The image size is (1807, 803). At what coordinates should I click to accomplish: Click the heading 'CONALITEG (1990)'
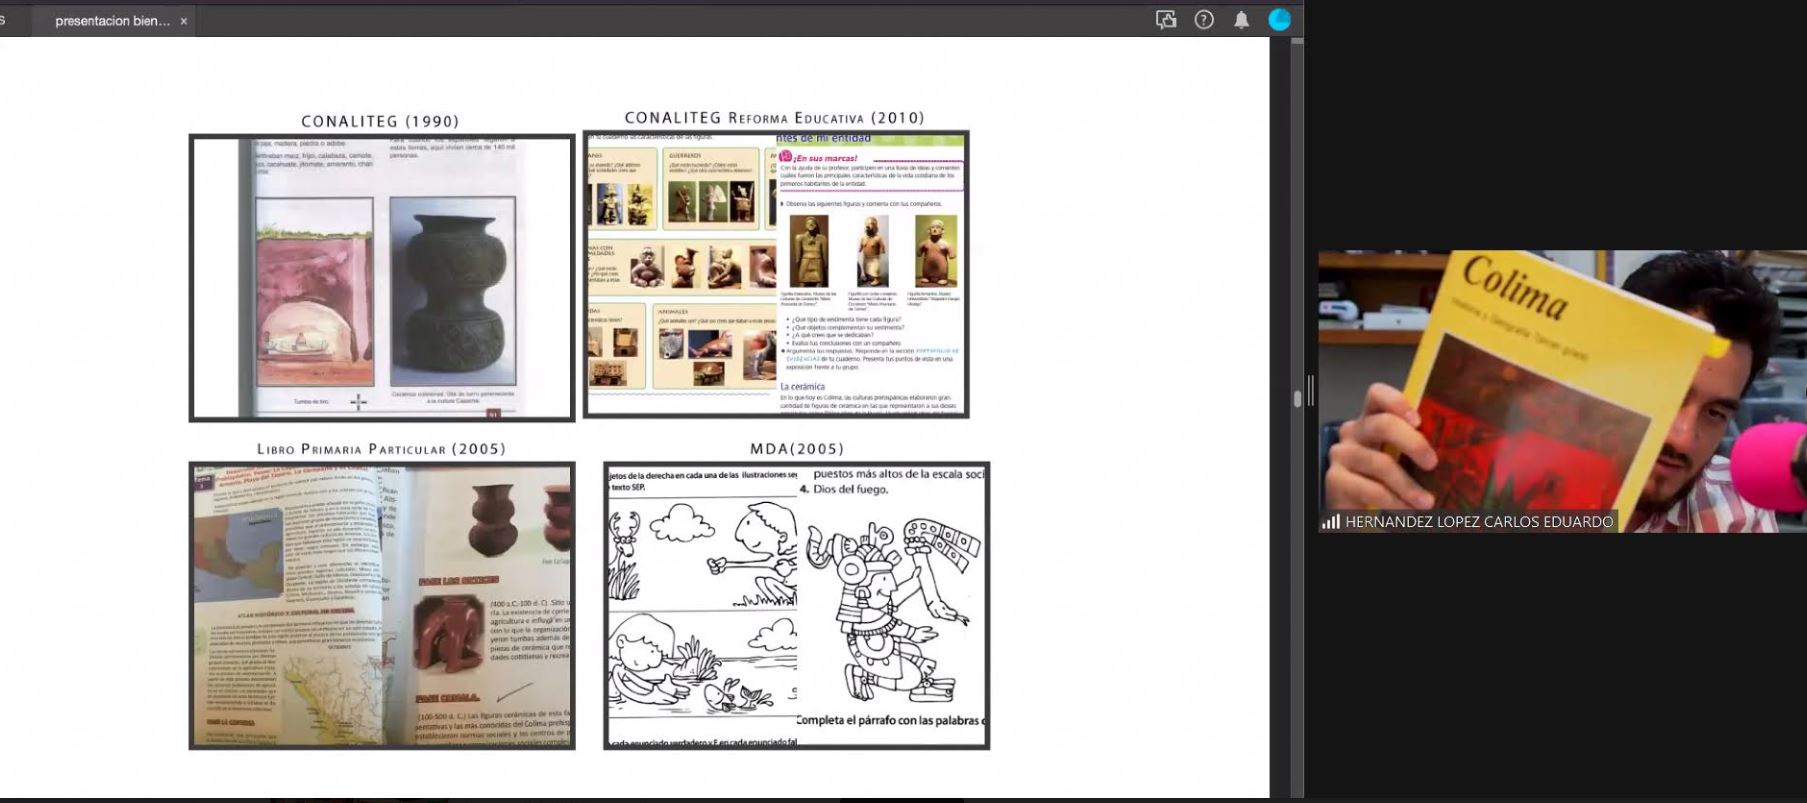click(380, 121)
